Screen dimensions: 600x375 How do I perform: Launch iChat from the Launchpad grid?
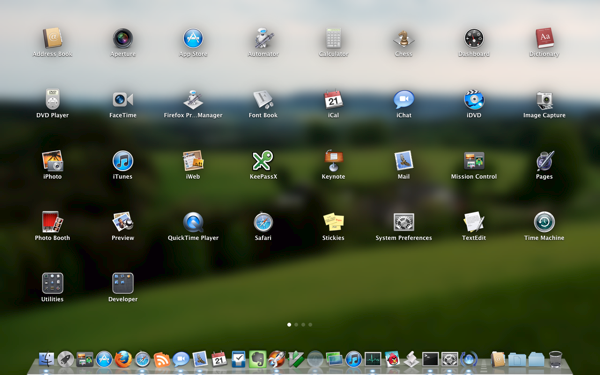pyautogui.click(x=404, y=99)
